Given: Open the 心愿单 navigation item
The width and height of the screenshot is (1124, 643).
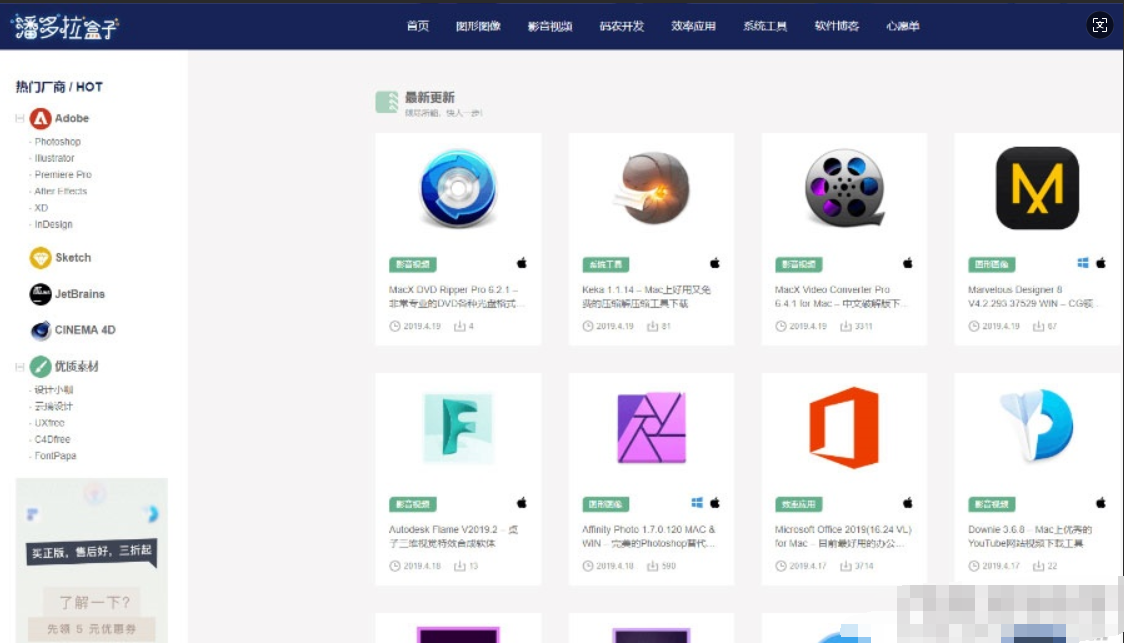Looking at the screenshot, I should tap(903, 26).
